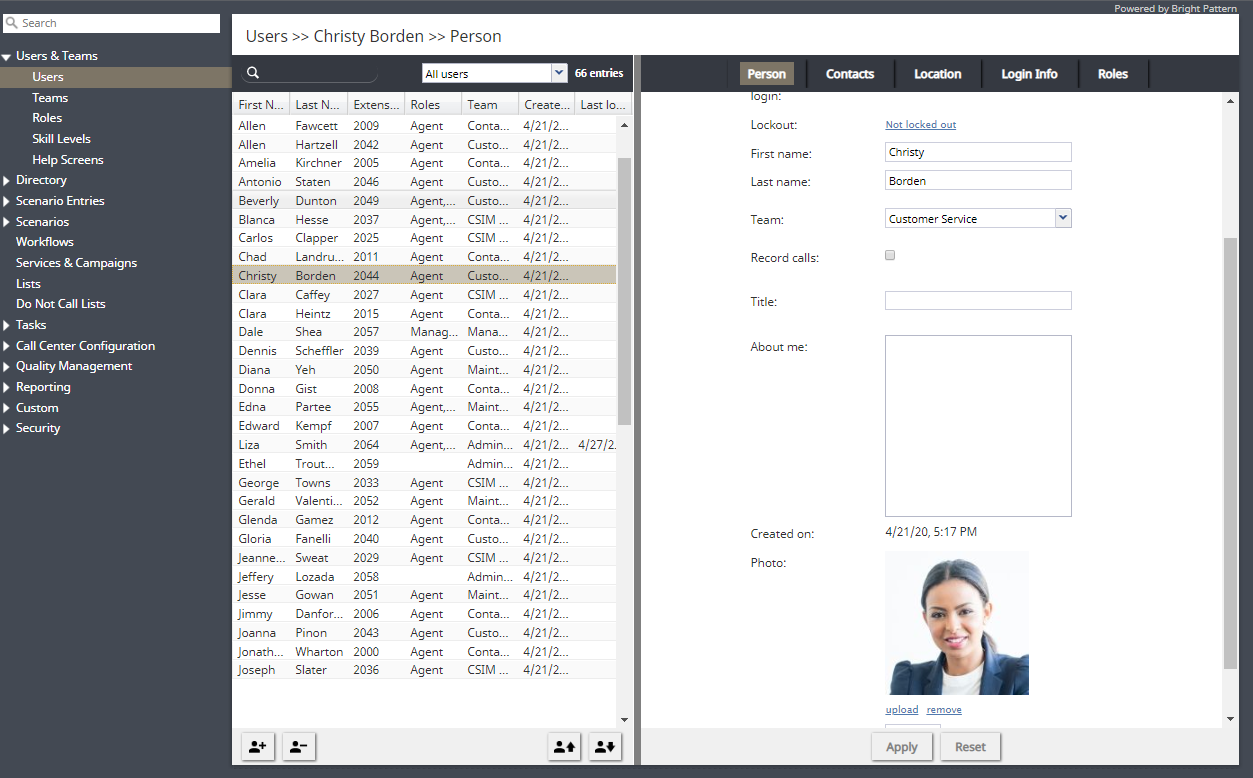
Task: Click the magnifier icon in user list search
Action: [x=253, y=73]
